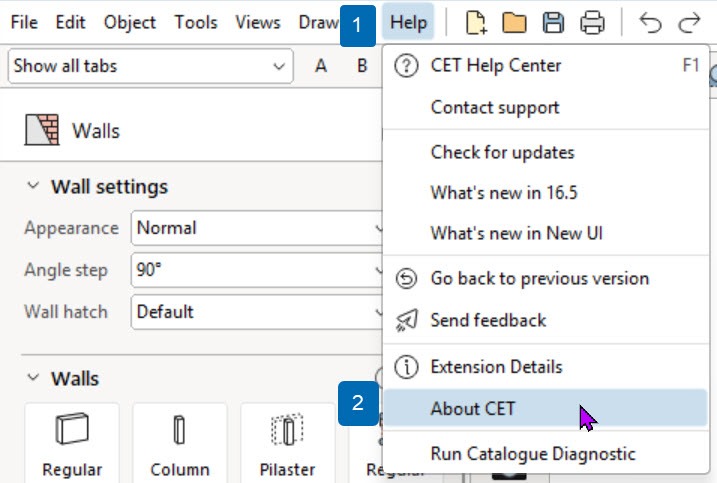Click the Redo arrow icon

click(689, 23)
